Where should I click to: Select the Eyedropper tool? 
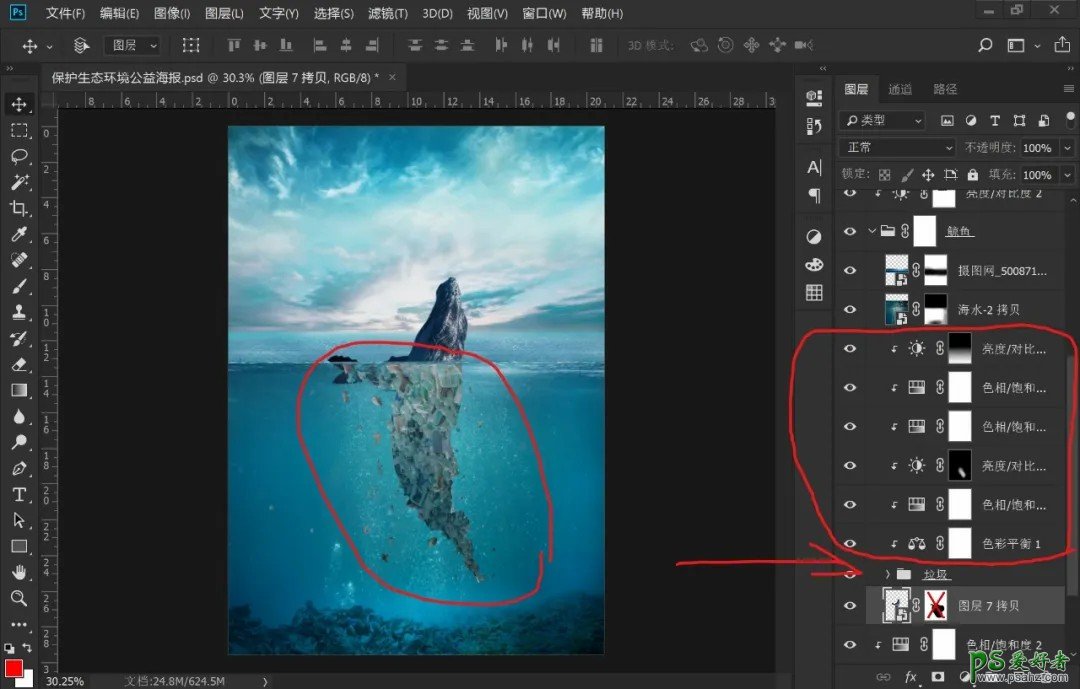(19, 234)
